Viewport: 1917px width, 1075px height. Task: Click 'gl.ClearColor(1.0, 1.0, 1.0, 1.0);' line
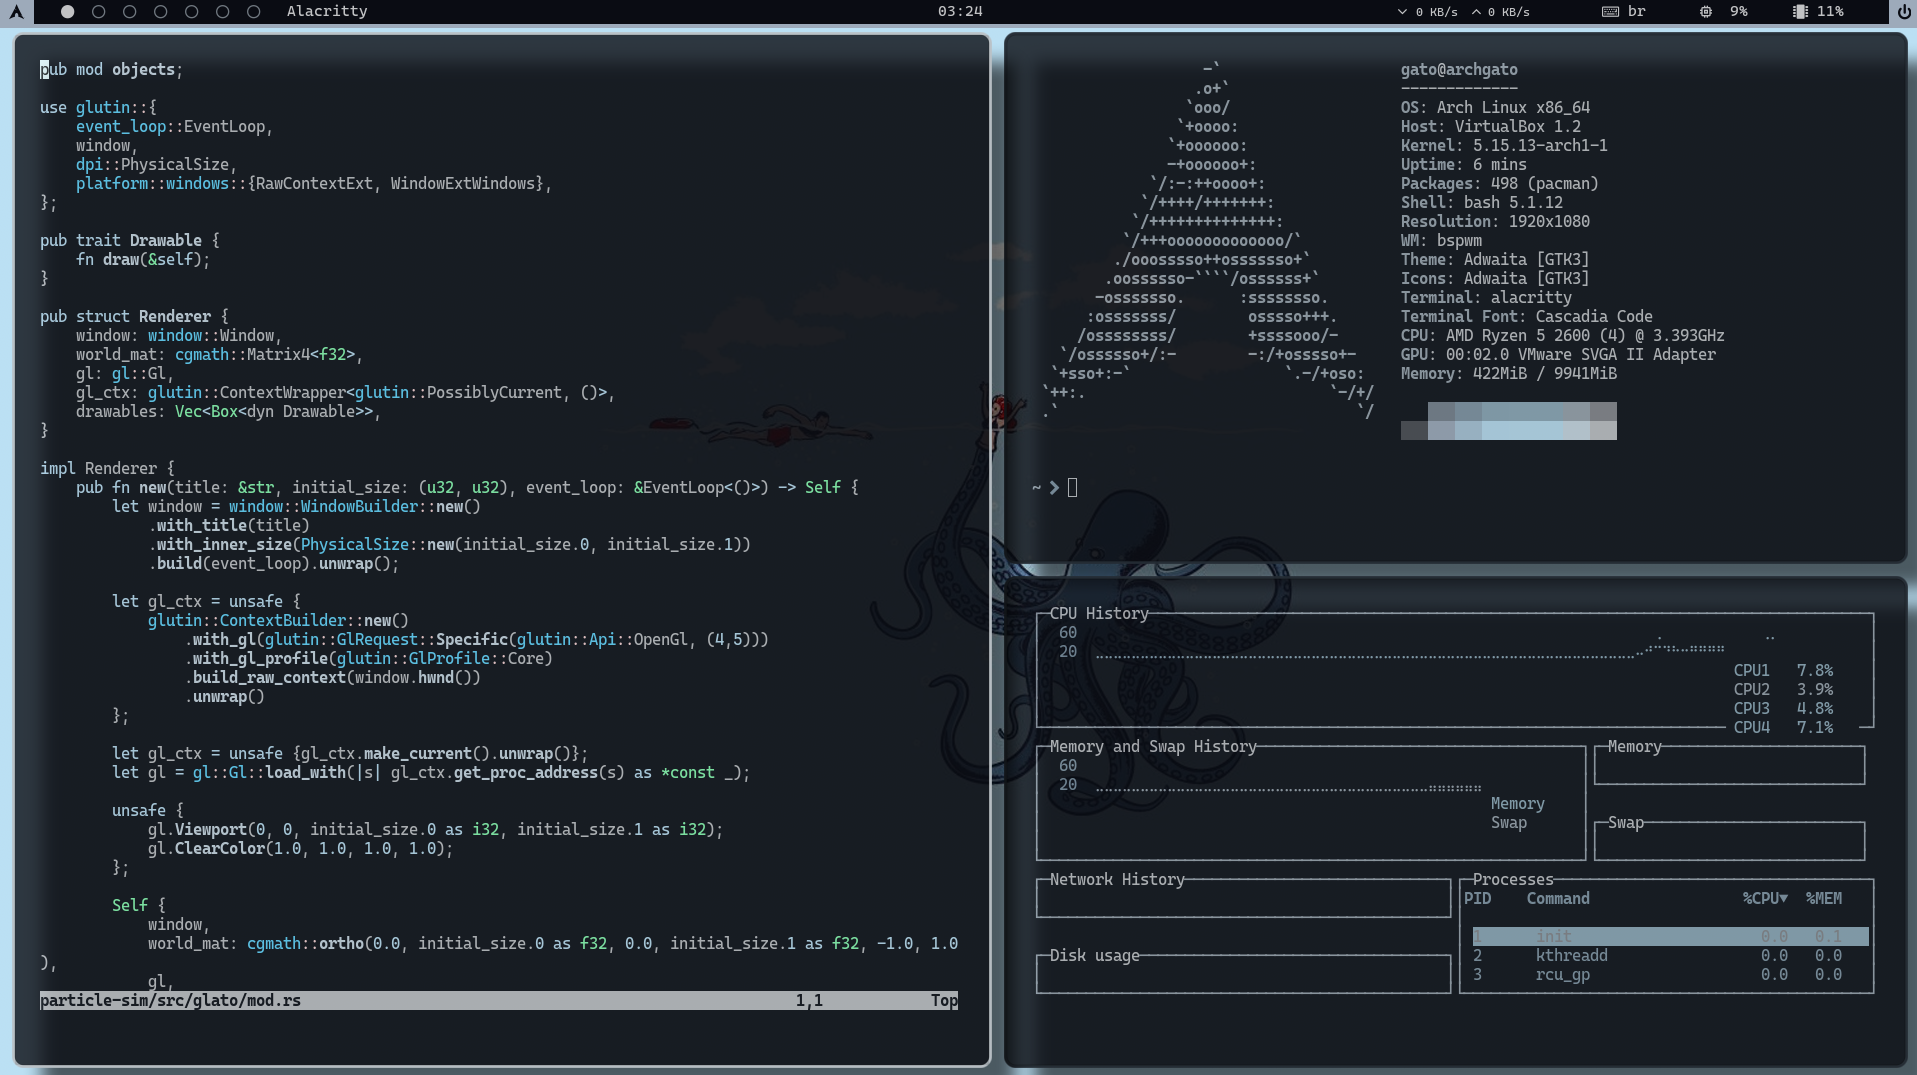300,848
